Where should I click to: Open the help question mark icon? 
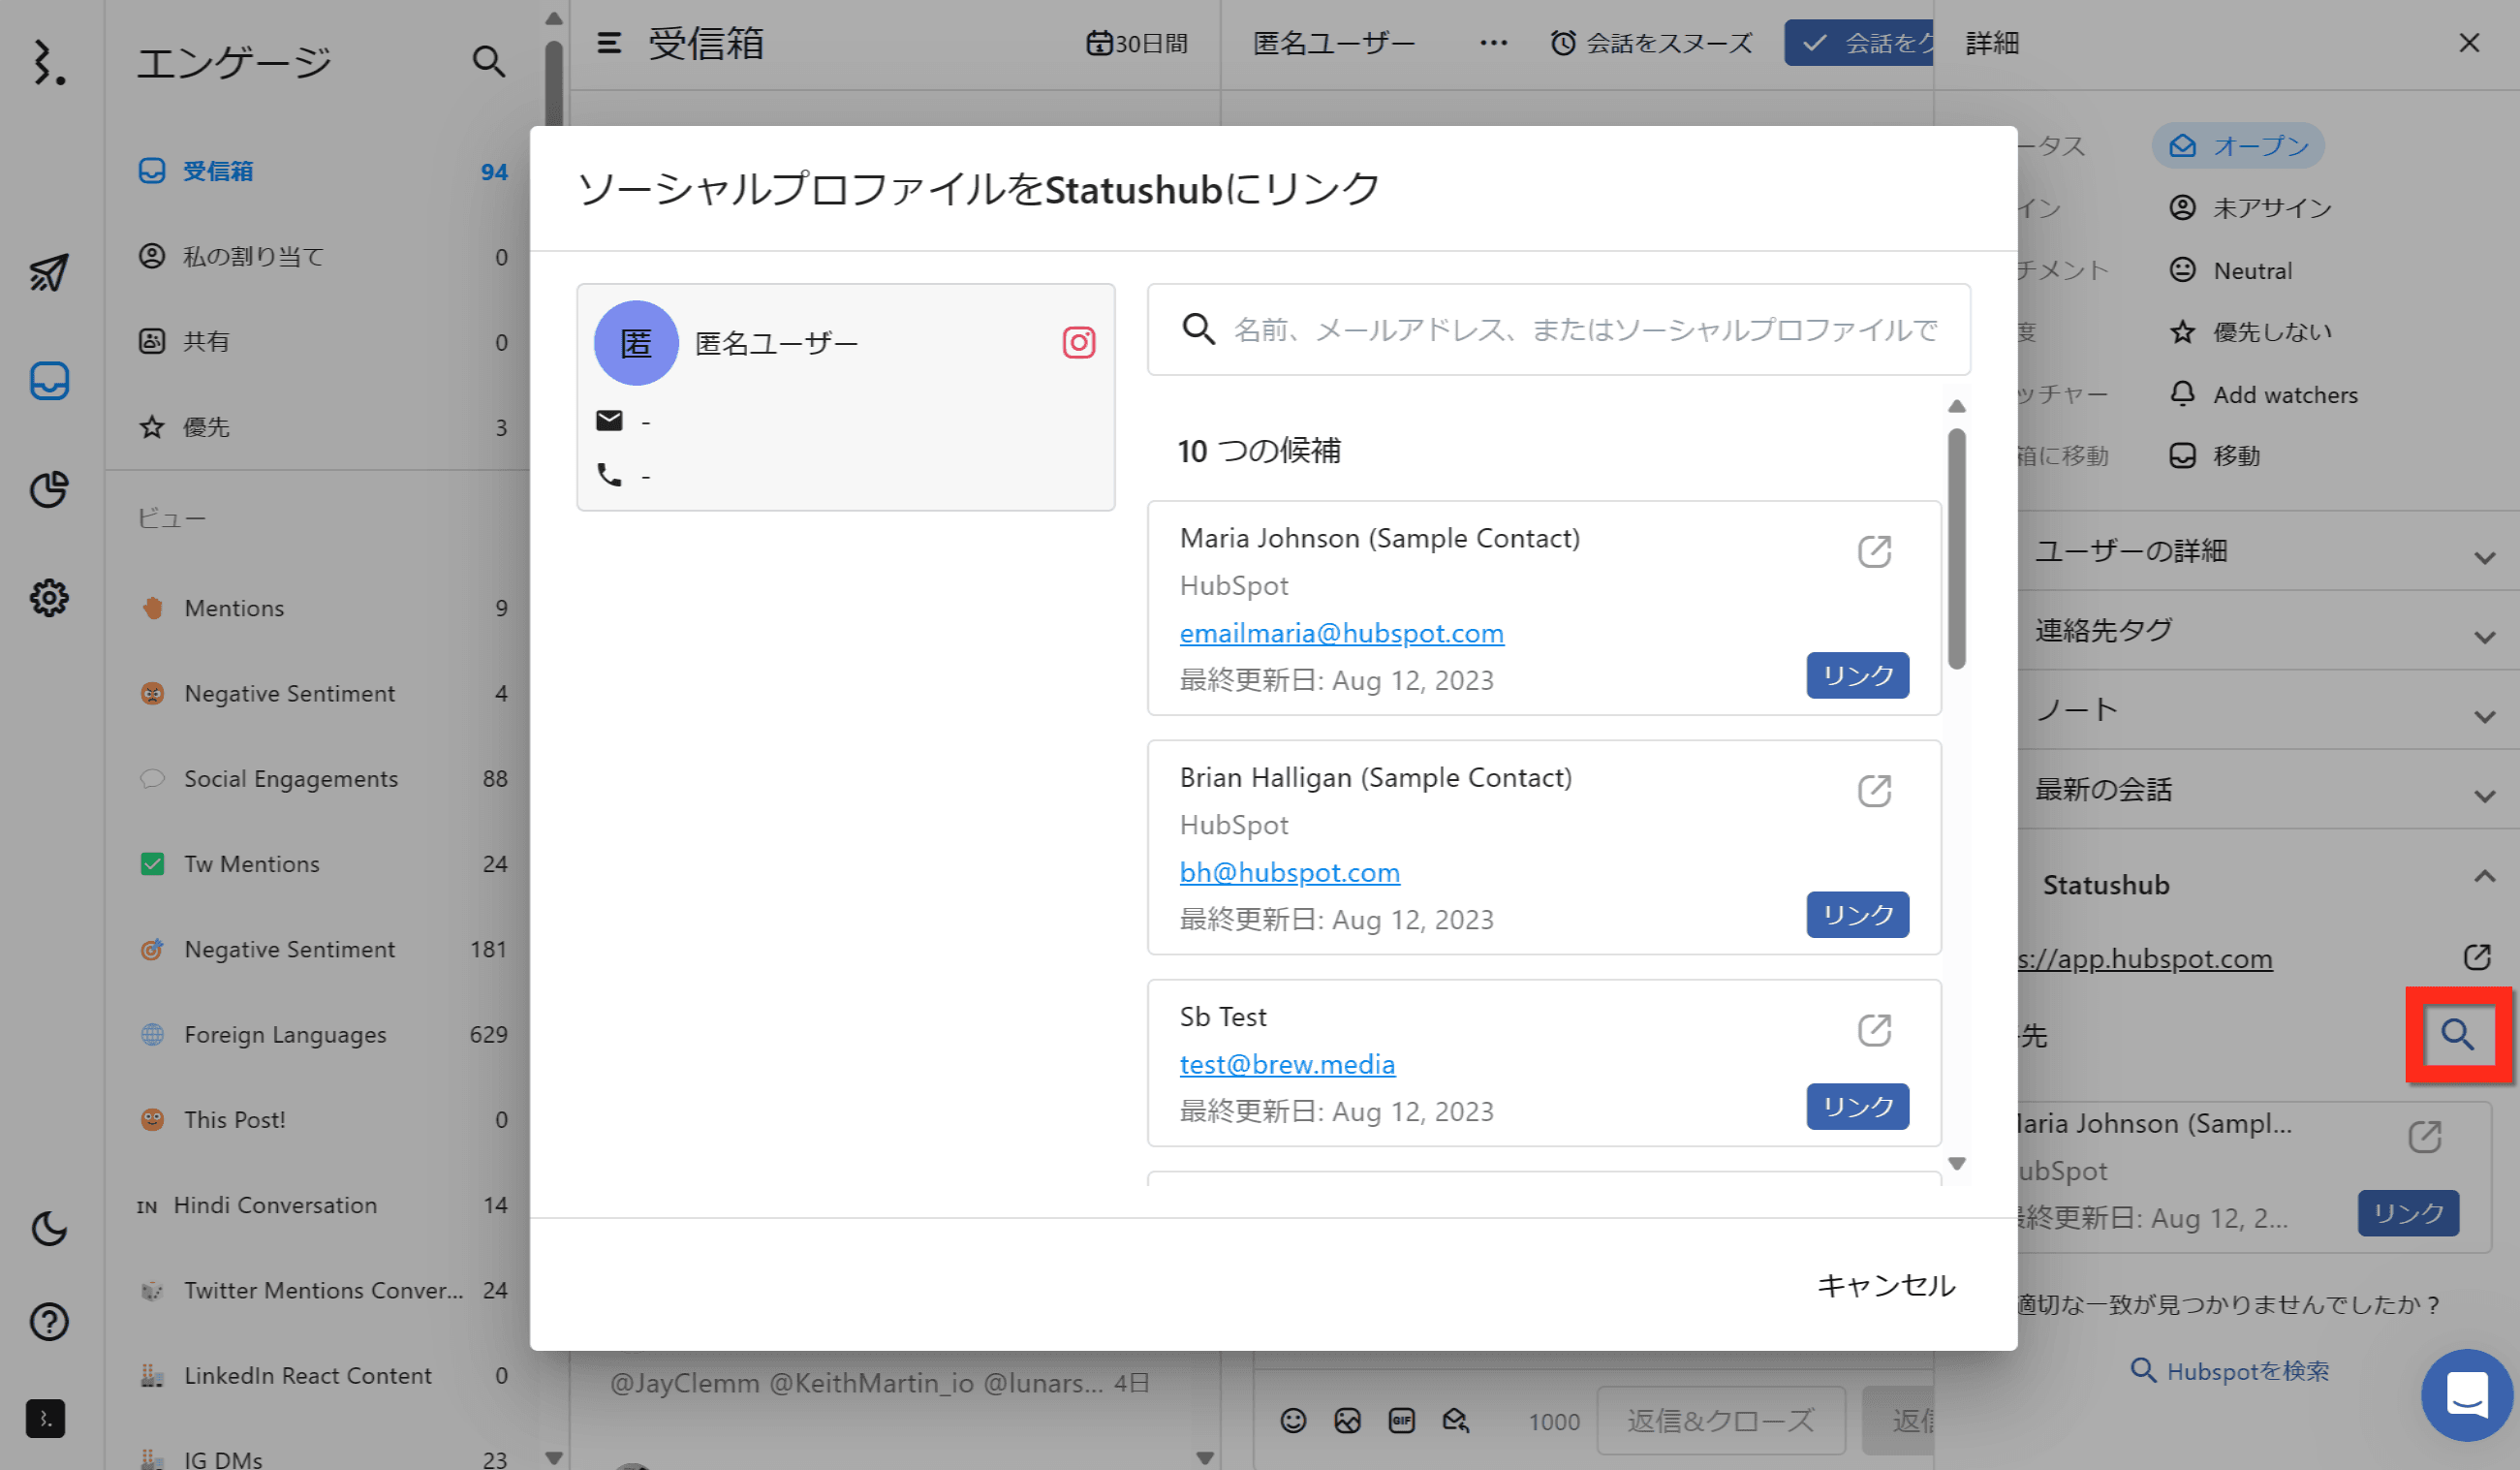pos(49,1322)
